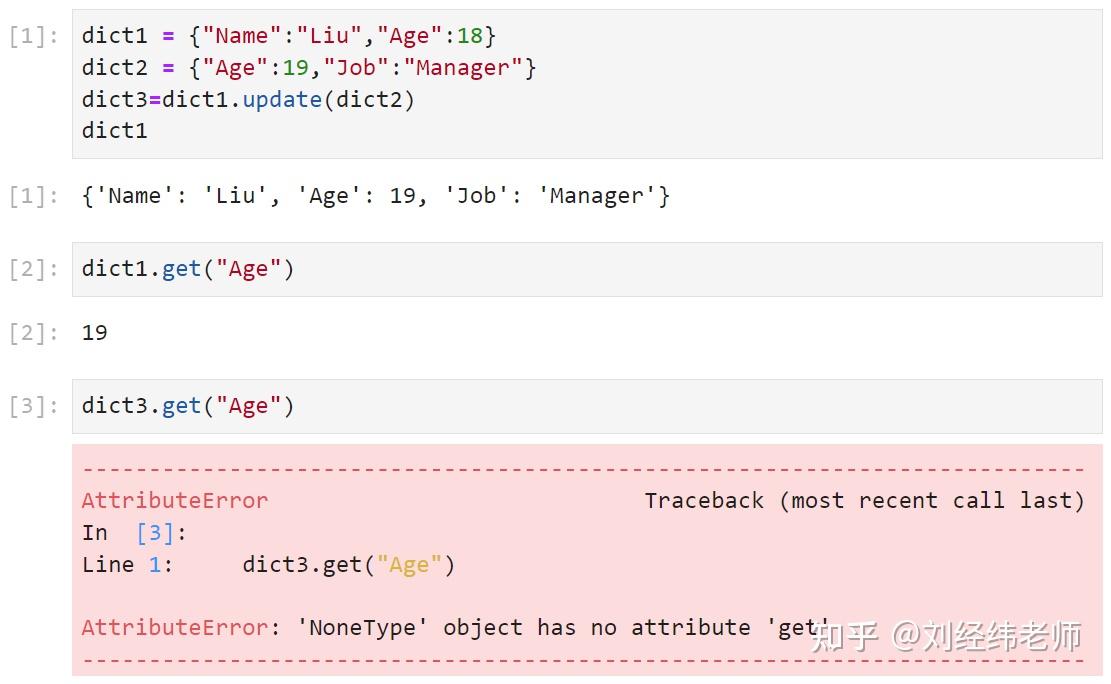The width and height of the screenshot is (1111, 684).
Task: Click the Traceback (most recent call last) text
Action: click(864, 500)
